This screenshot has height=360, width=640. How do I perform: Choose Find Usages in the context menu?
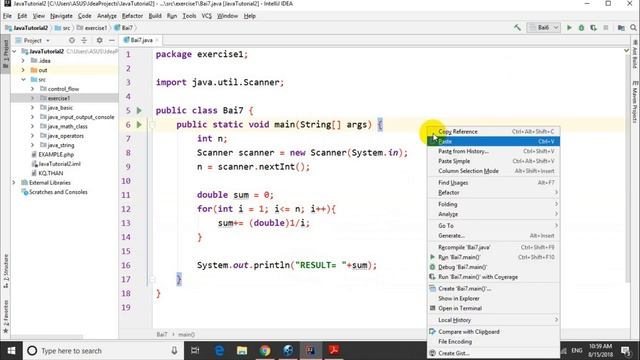(x=493, y=183)
